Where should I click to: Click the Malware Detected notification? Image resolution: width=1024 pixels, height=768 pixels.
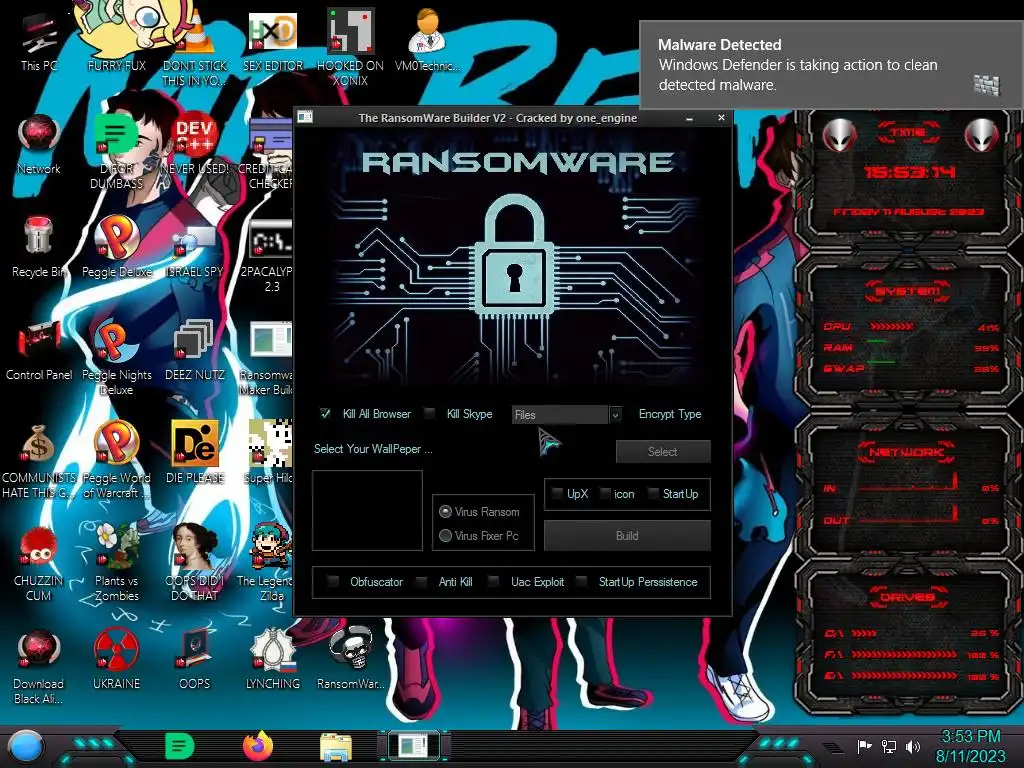(x=831, y=65)
